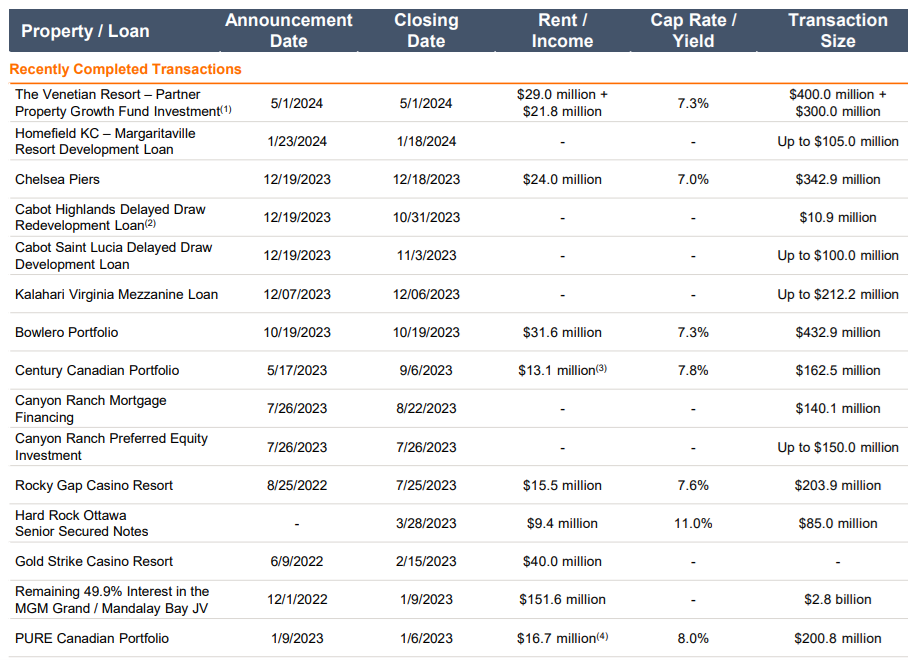Click closing date '12/18/2023'
The height and width of the screenshot is (660, 908).
tap(426, 179)
